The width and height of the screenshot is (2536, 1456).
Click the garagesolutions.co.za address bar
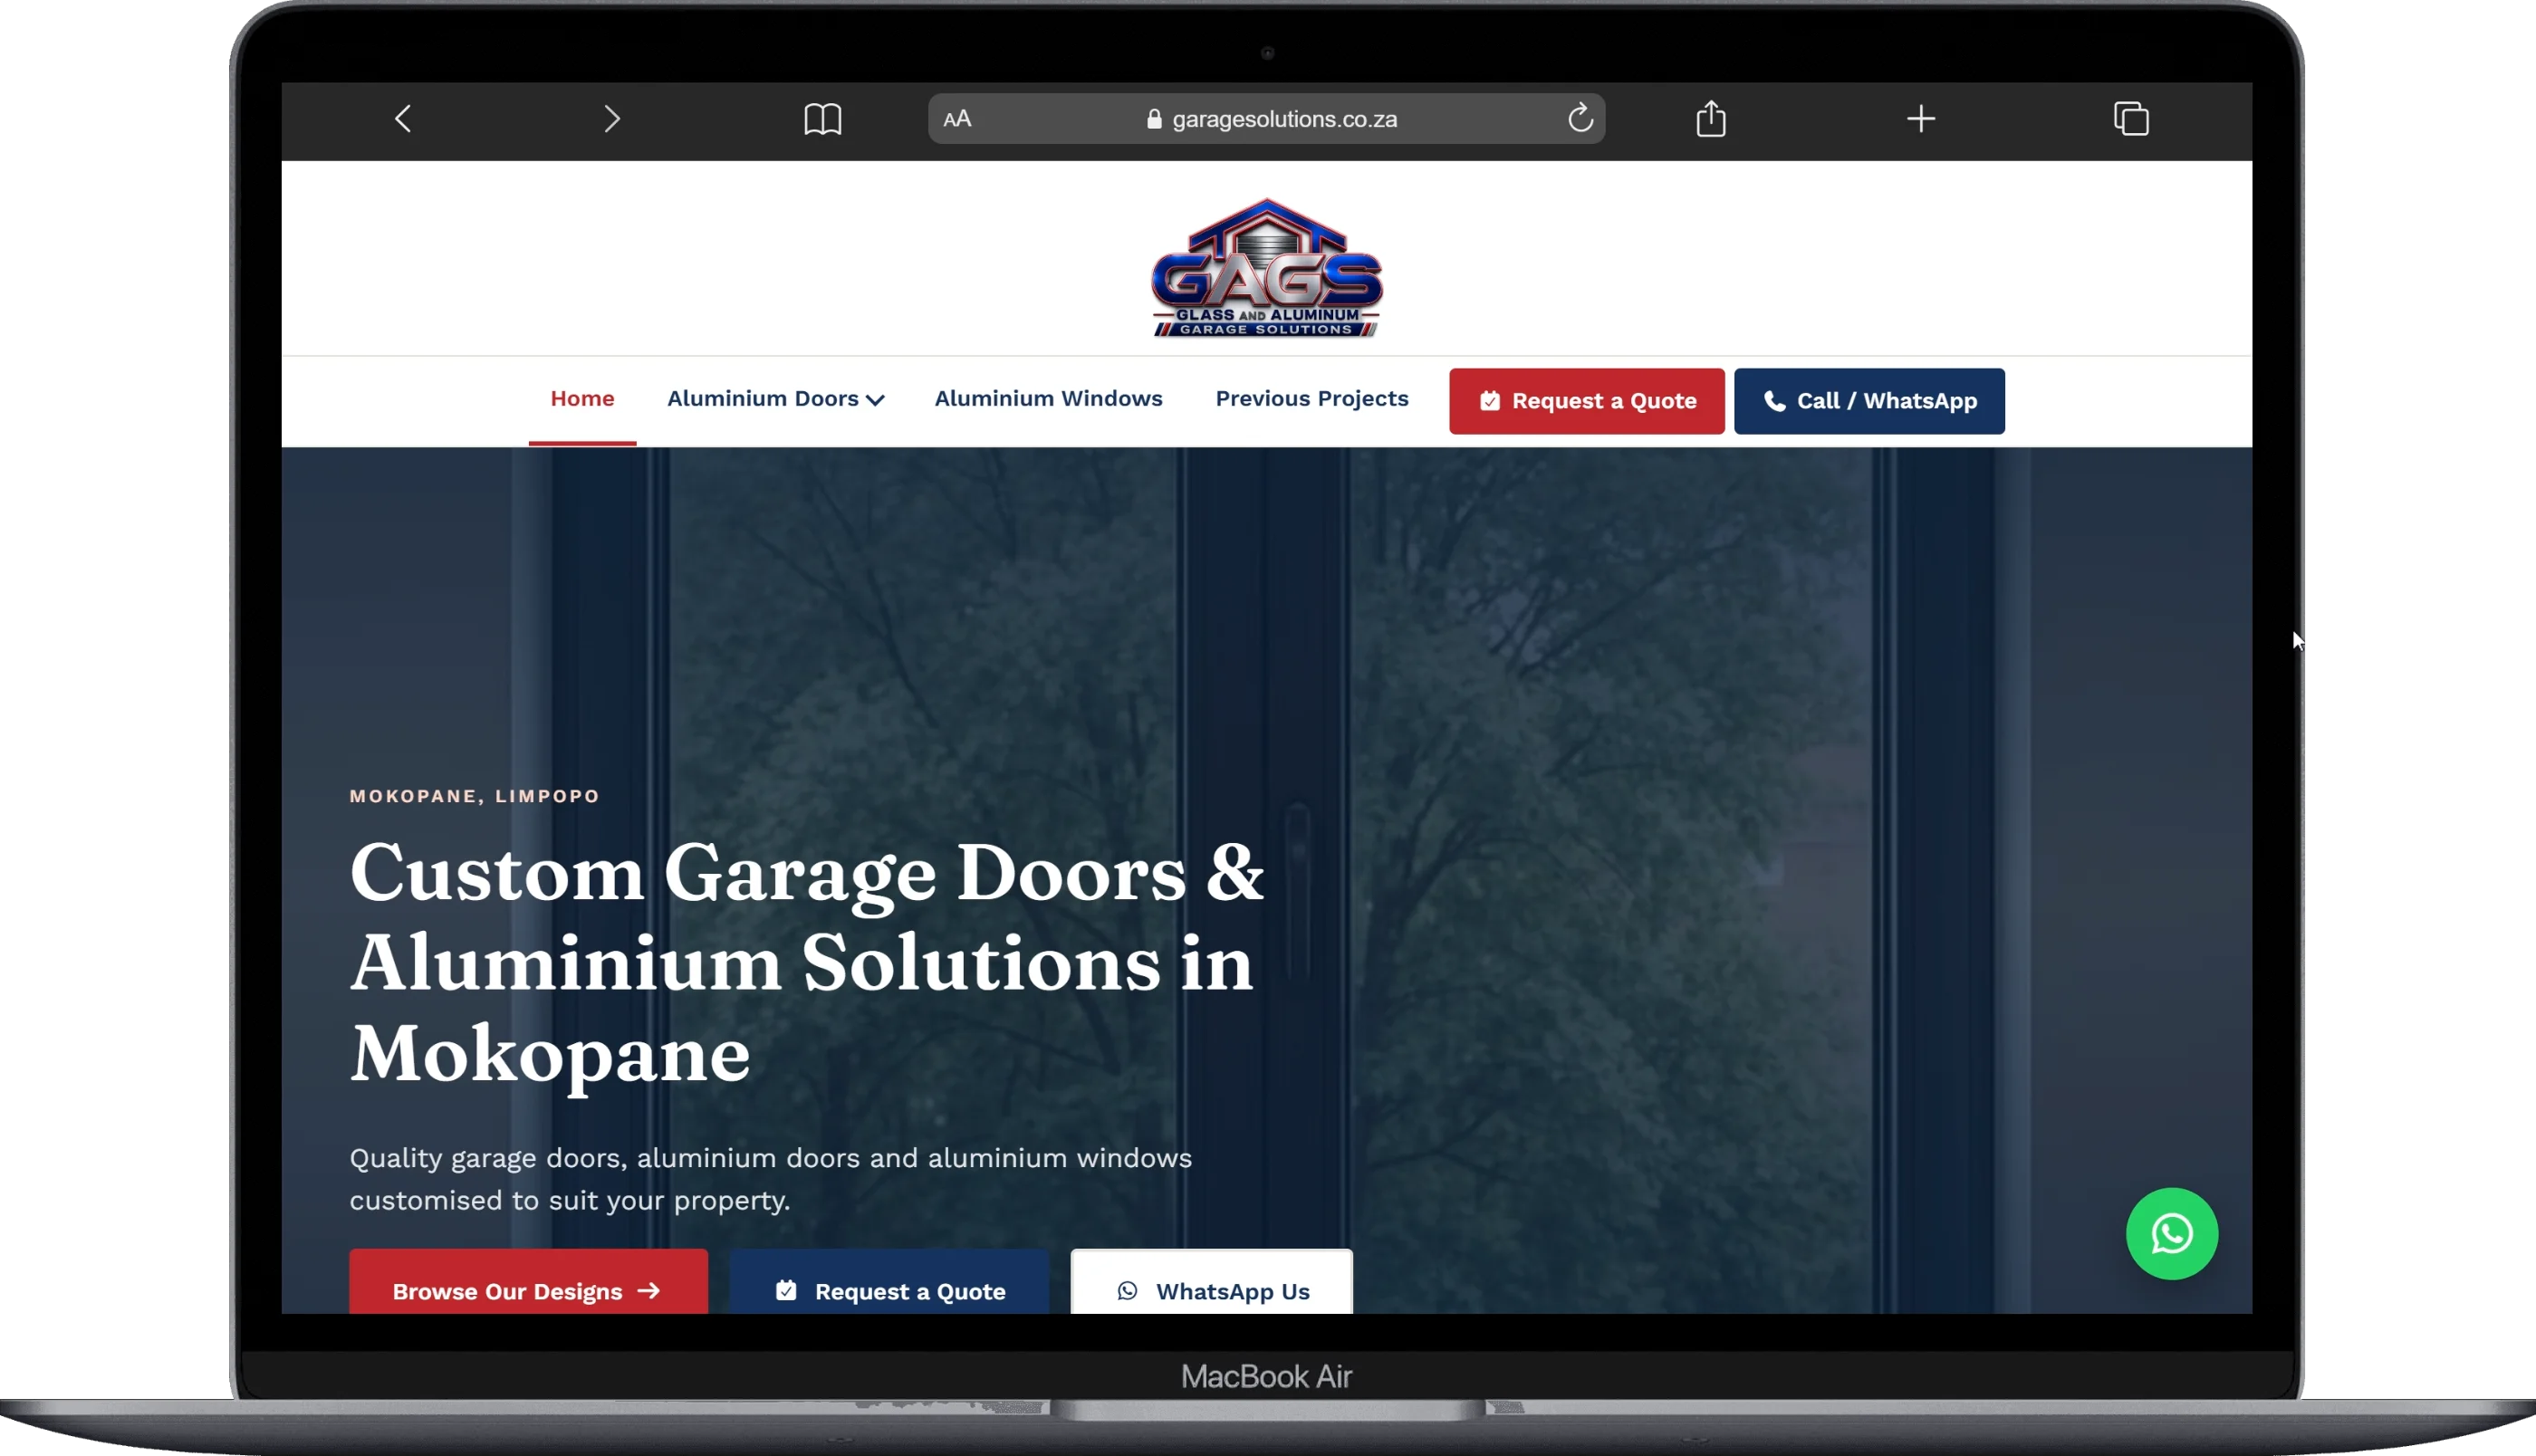pyautogui.click(x=1266, y=119)
